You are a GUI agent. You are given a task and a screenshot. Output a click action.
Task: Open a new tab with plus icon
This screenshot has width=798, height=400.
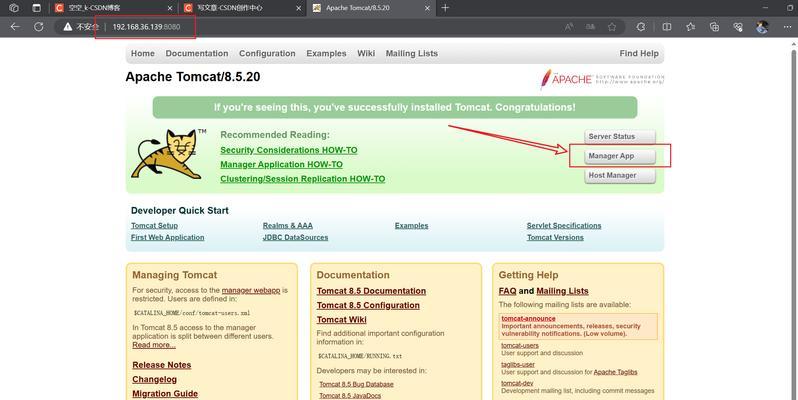tap(445, 8)
